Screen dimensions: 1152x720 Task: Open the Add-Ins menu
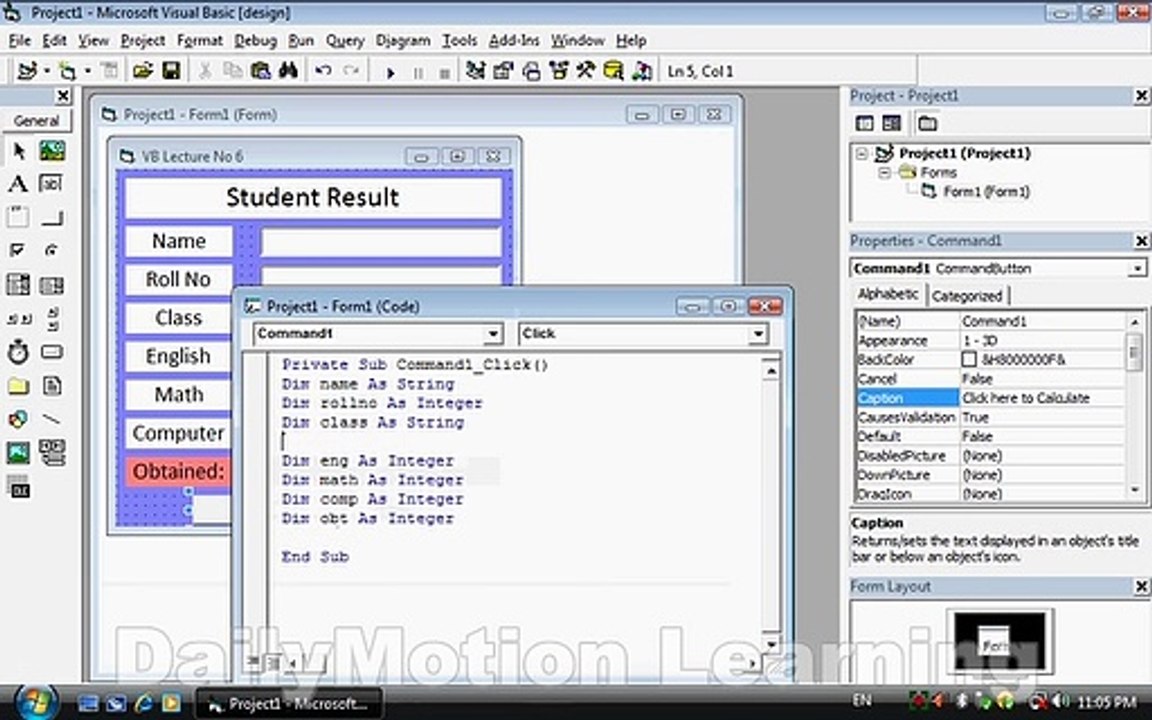514,40
